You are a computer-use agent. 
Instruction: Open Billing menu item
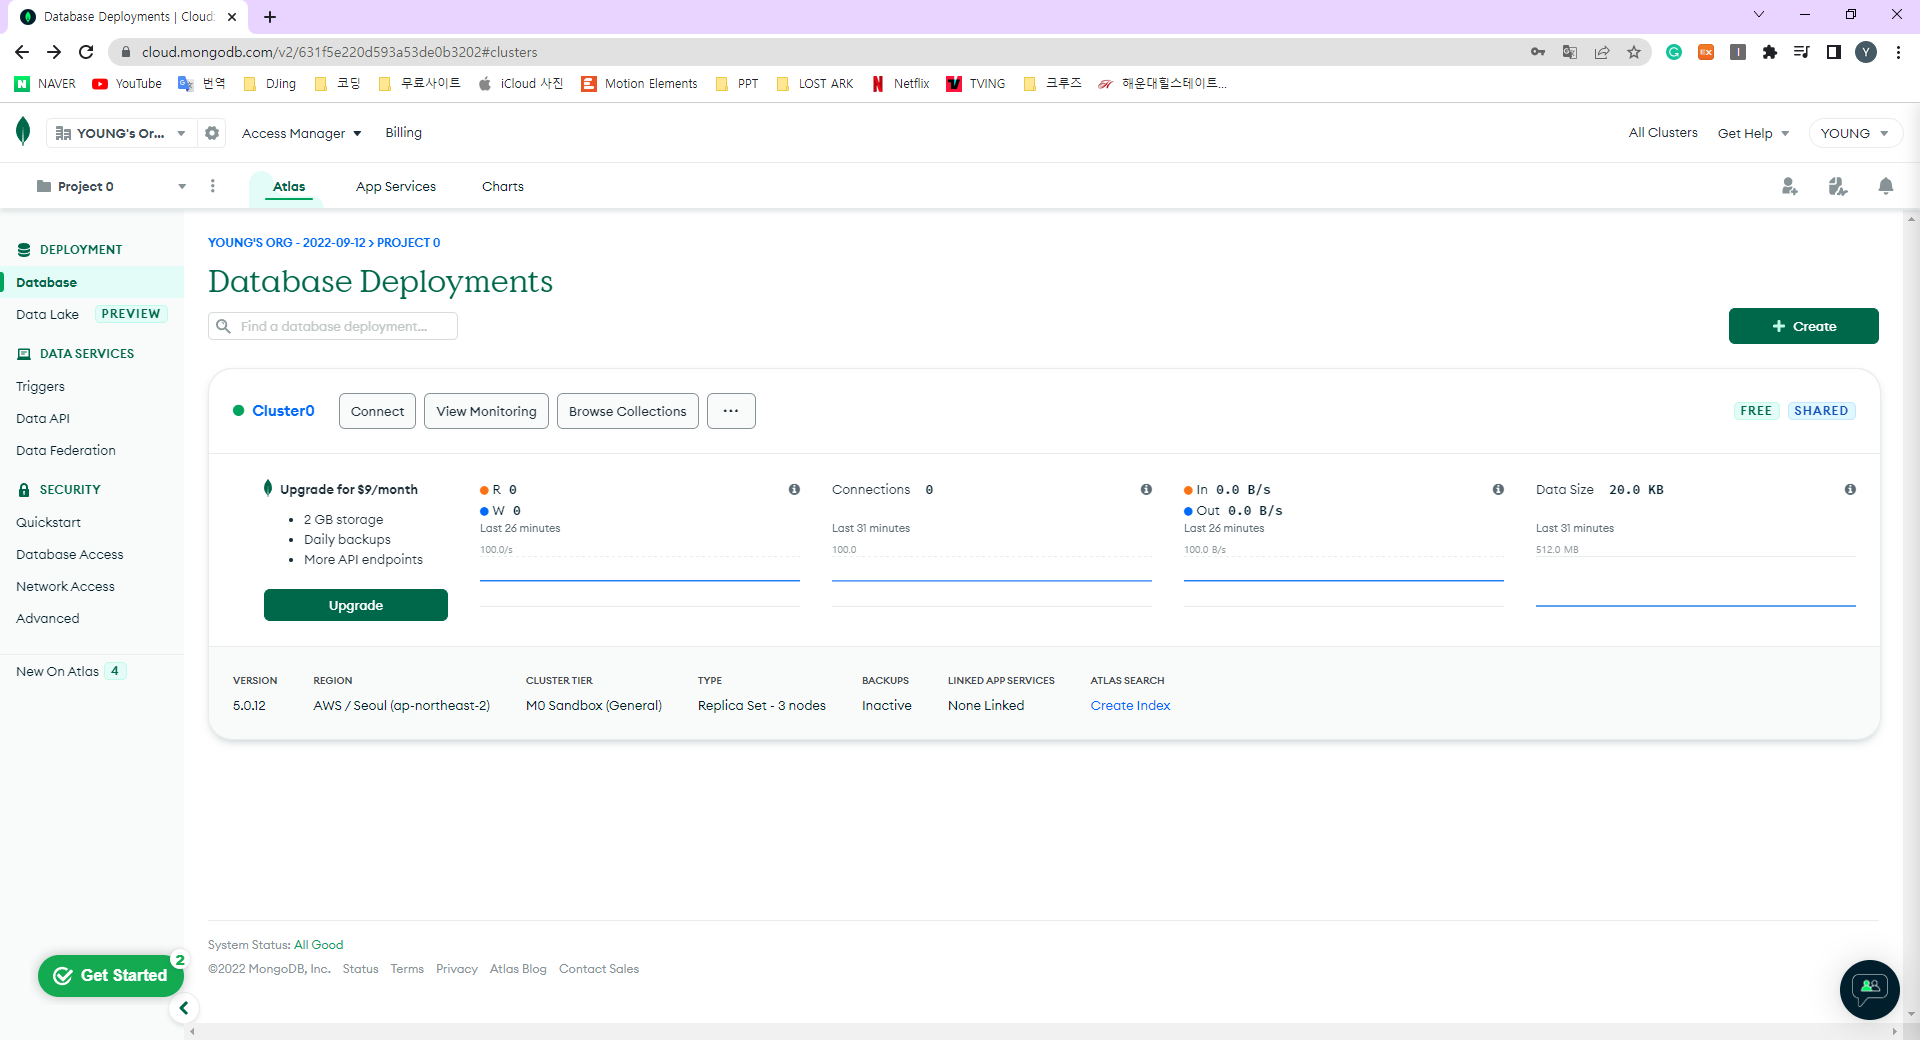404,132
